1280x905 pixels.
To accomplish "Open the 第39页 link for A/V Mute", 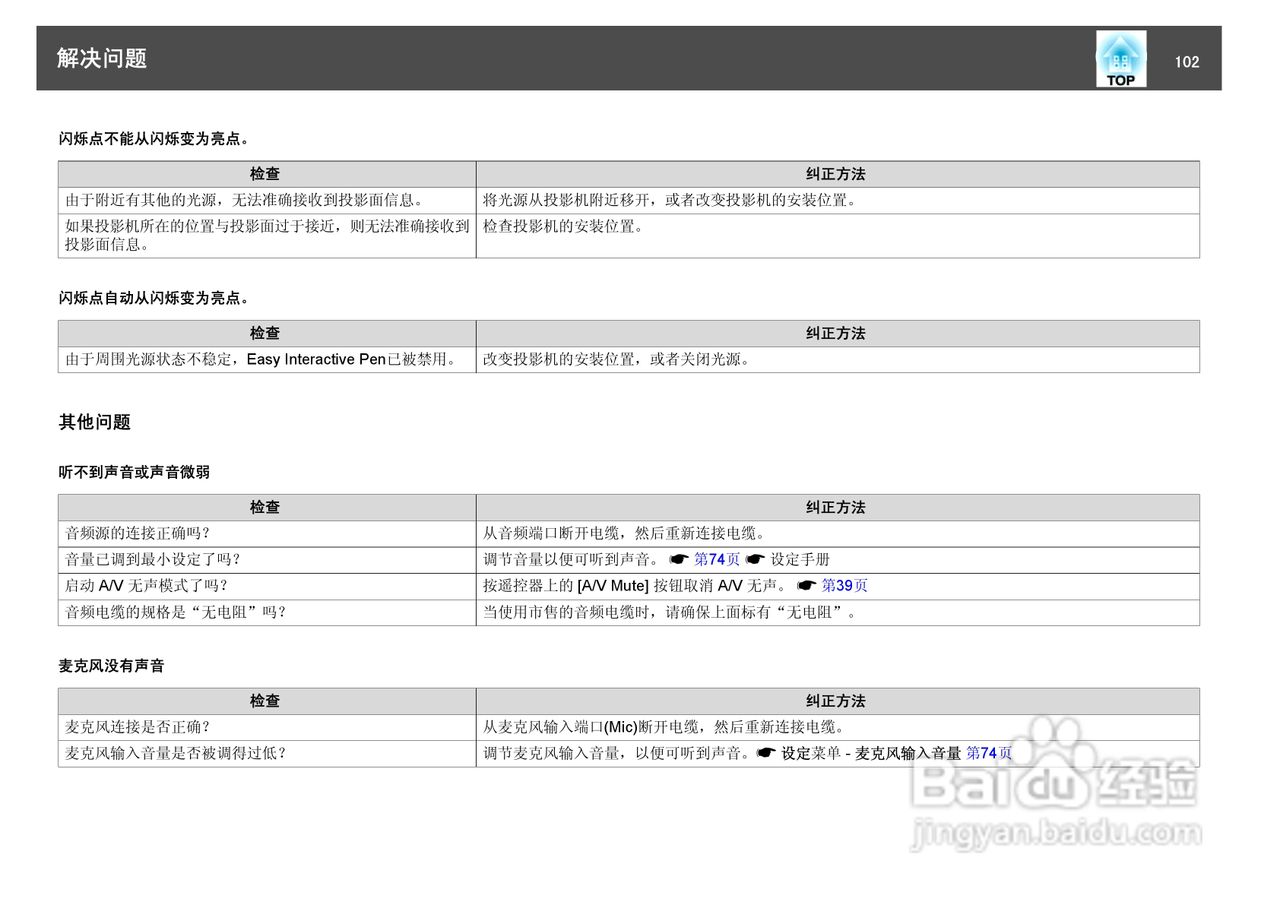I will click(x=845, y=586).
